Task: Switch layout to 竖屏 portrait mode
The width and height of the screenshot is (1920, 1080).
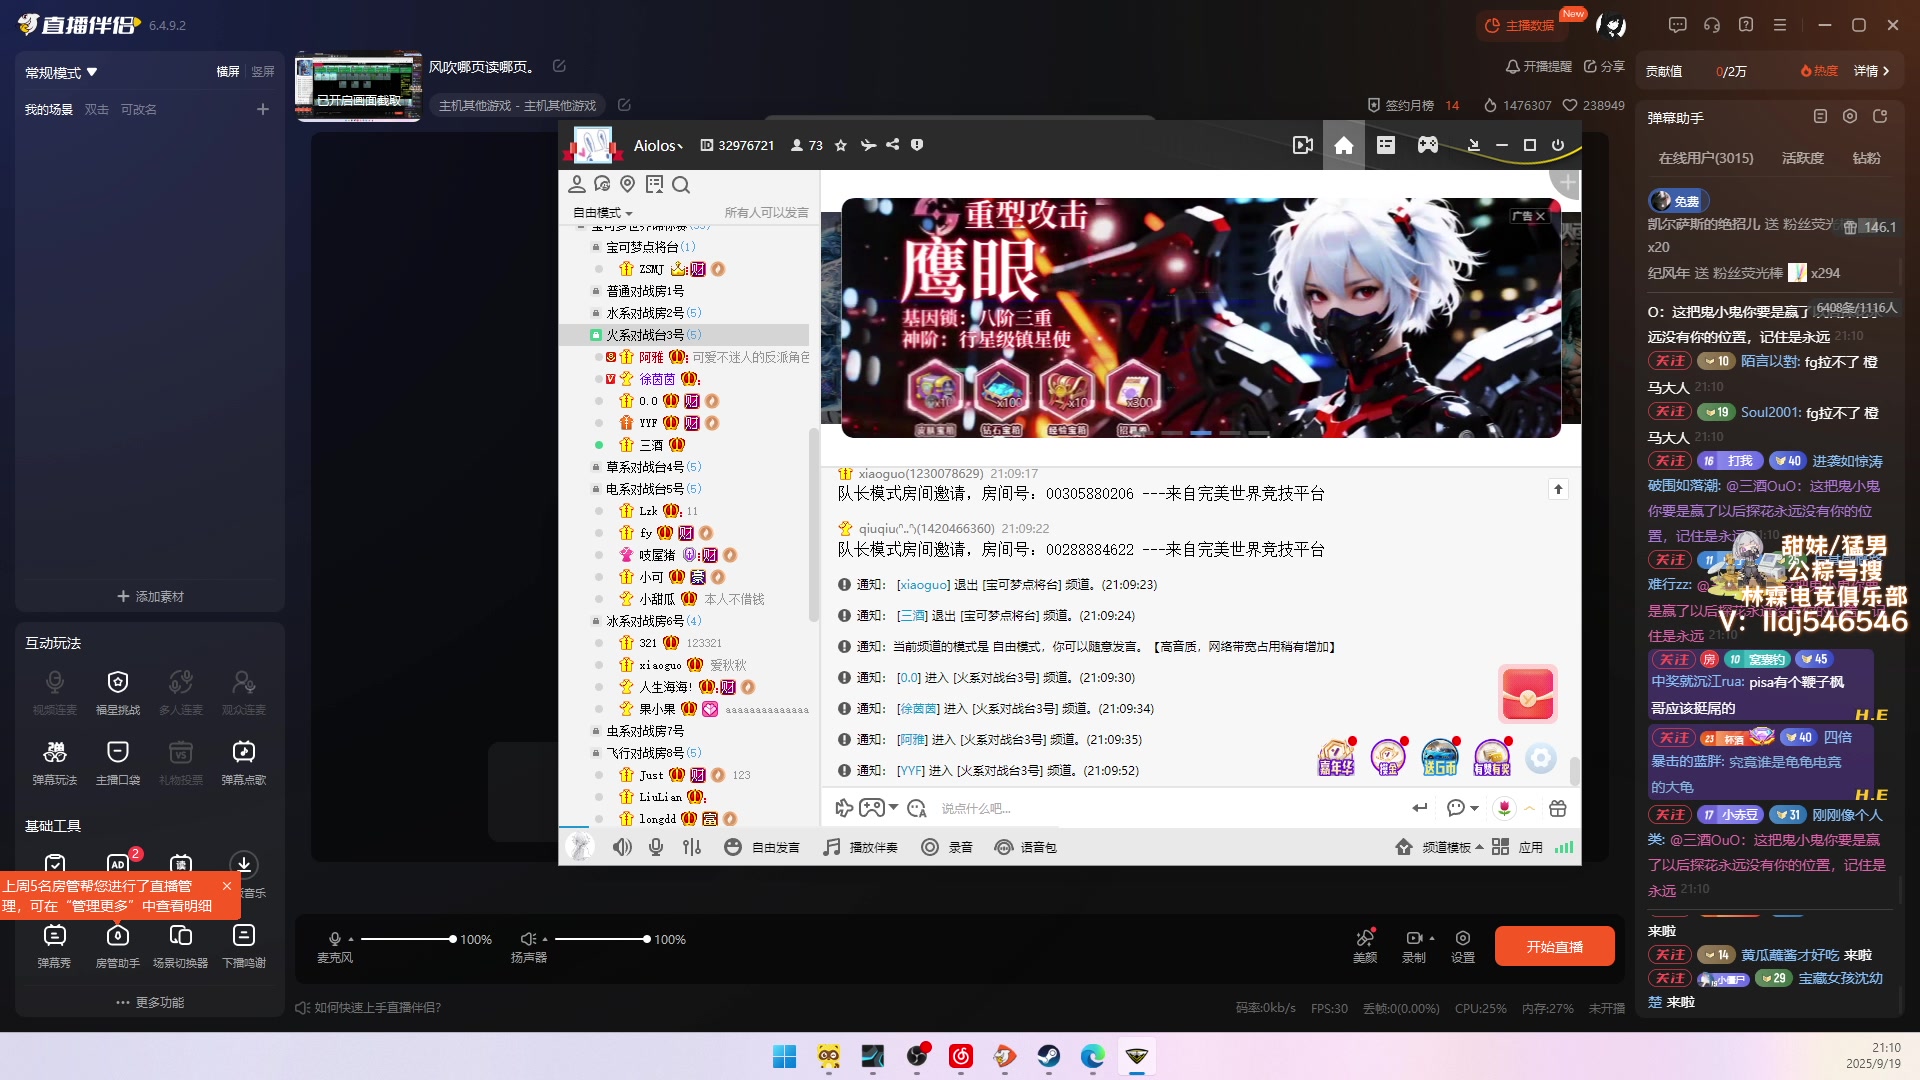Action: tap(263, 72)
